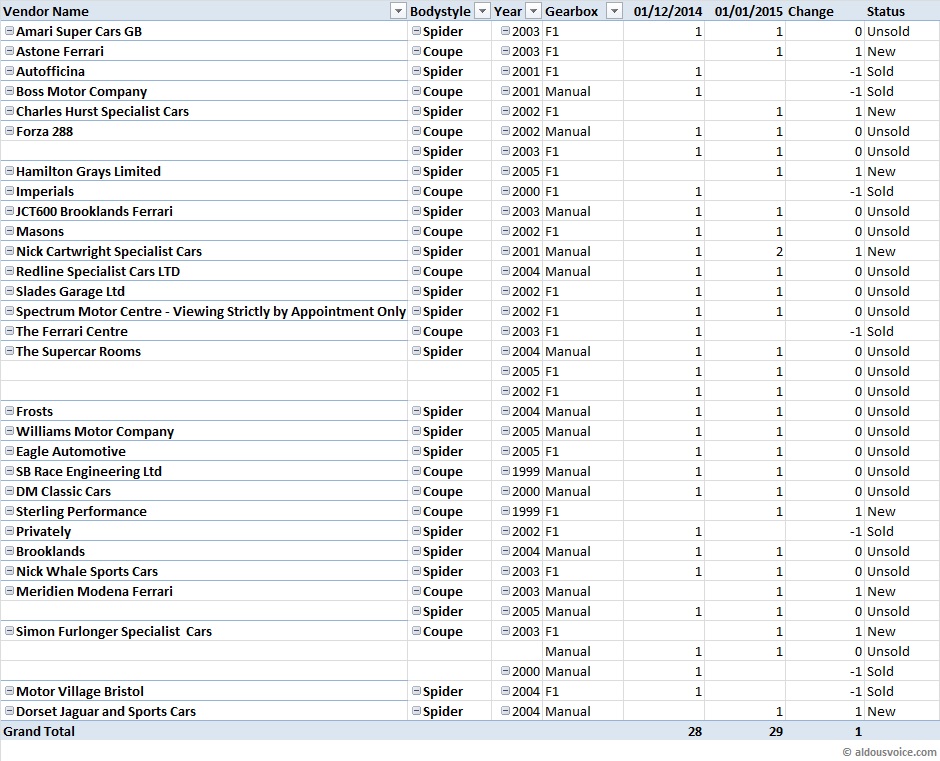Select the Change column header
Viewport: 940px width, 761px height.
(810, 11)
